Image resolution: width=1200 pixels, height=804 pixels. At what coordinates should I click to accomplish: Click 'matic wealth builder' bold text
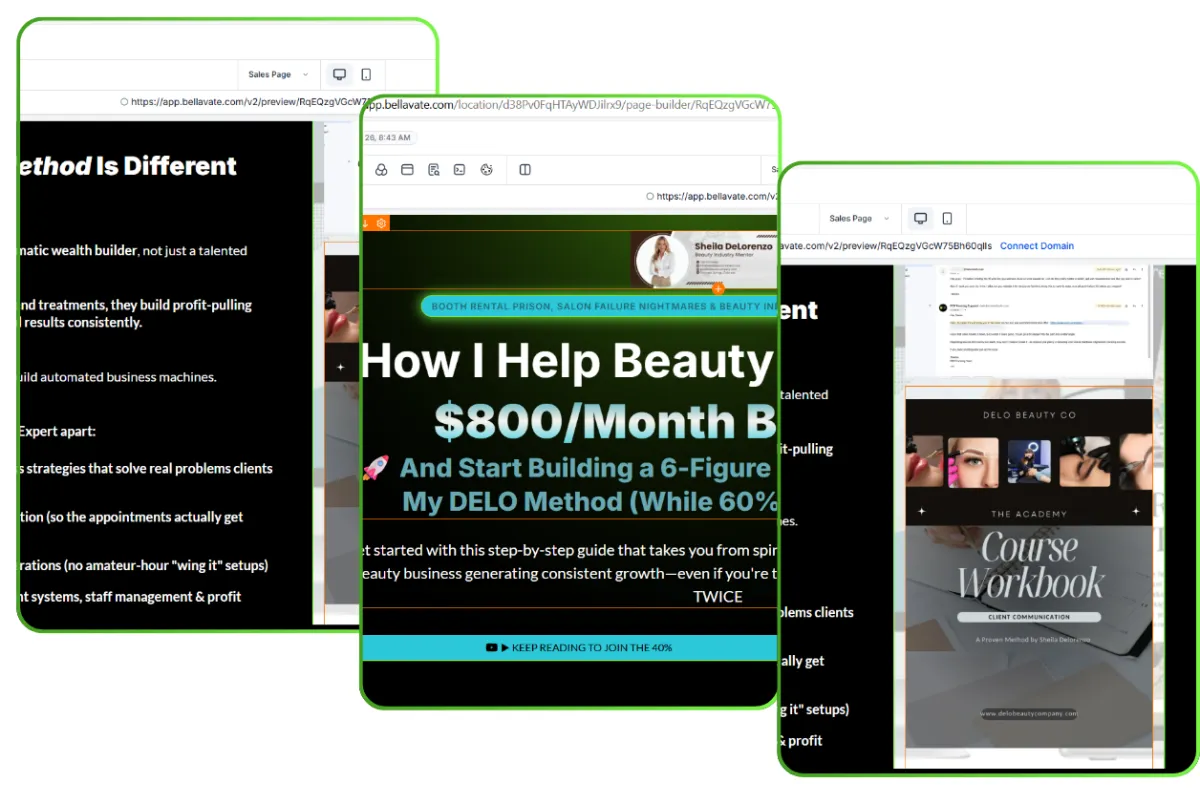click(x=78, y=251)
